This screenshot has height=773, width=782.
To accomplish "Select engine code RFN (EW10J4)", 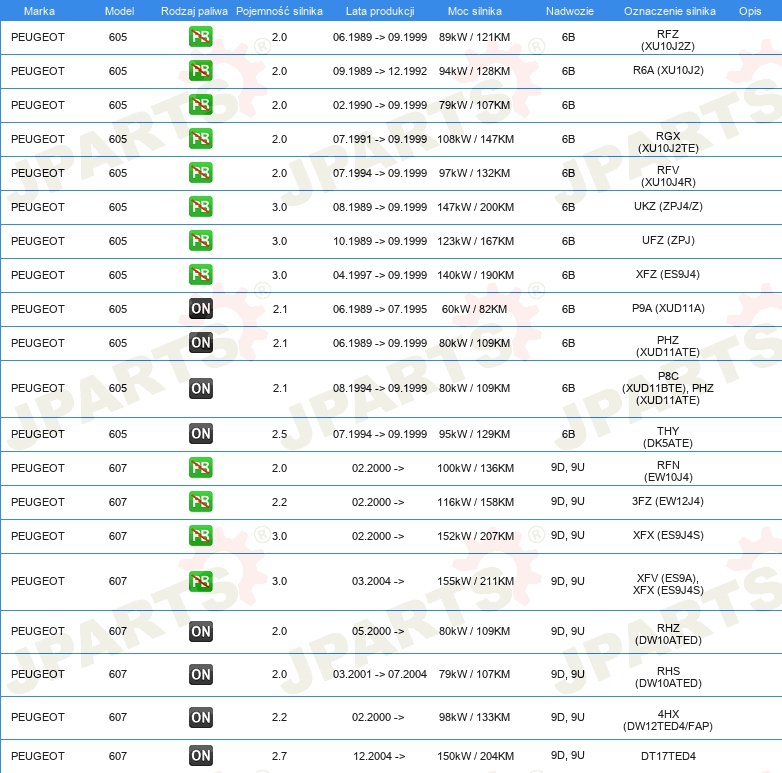I will (668, 471).
